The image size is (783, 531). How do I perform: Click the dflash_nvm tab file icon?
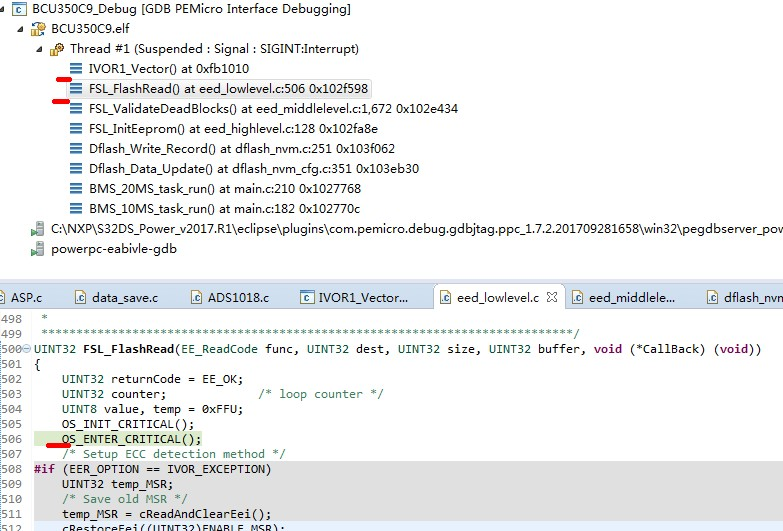[713, 298]
